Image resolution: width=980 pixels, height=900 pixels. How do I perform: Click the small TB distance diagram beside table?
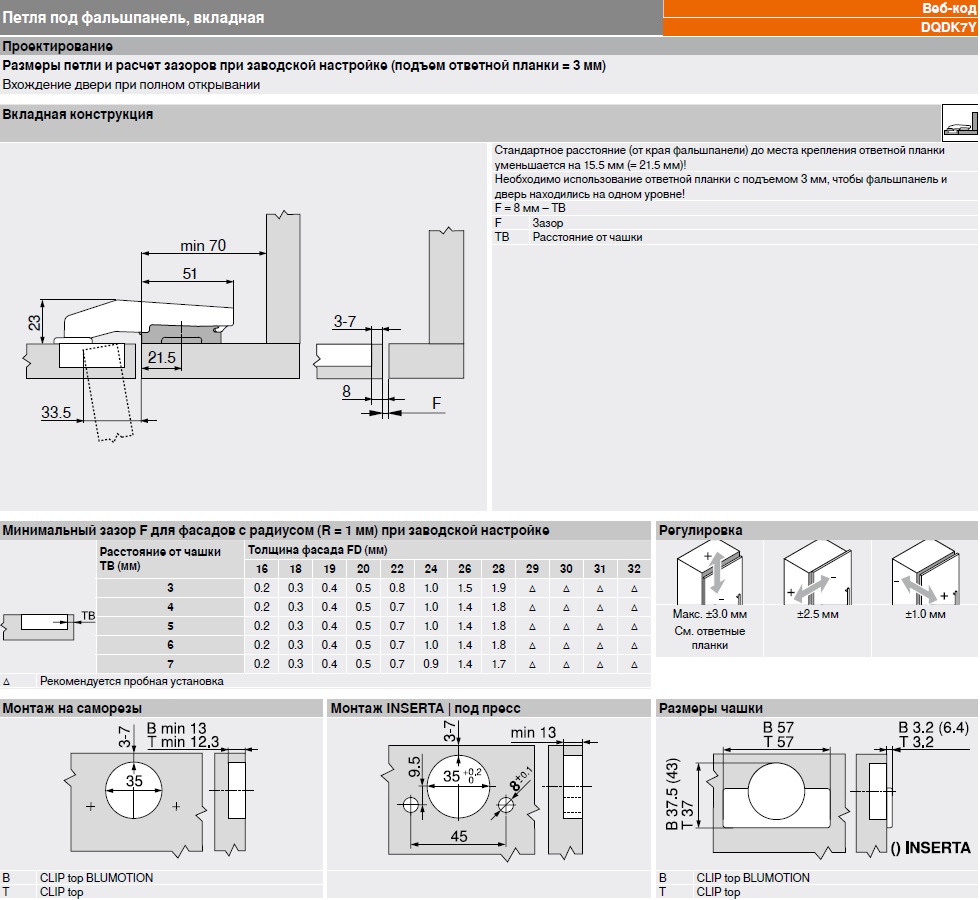[x=45, y=622]
